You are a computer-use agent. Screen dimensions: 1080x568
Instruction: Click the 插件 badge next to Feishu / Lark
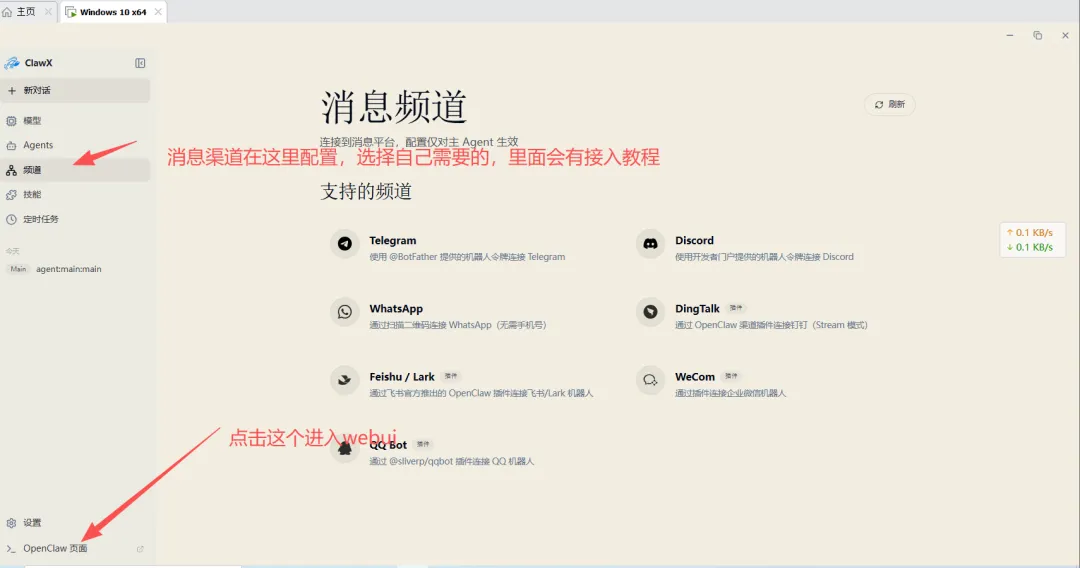click(x=451, y=377)
